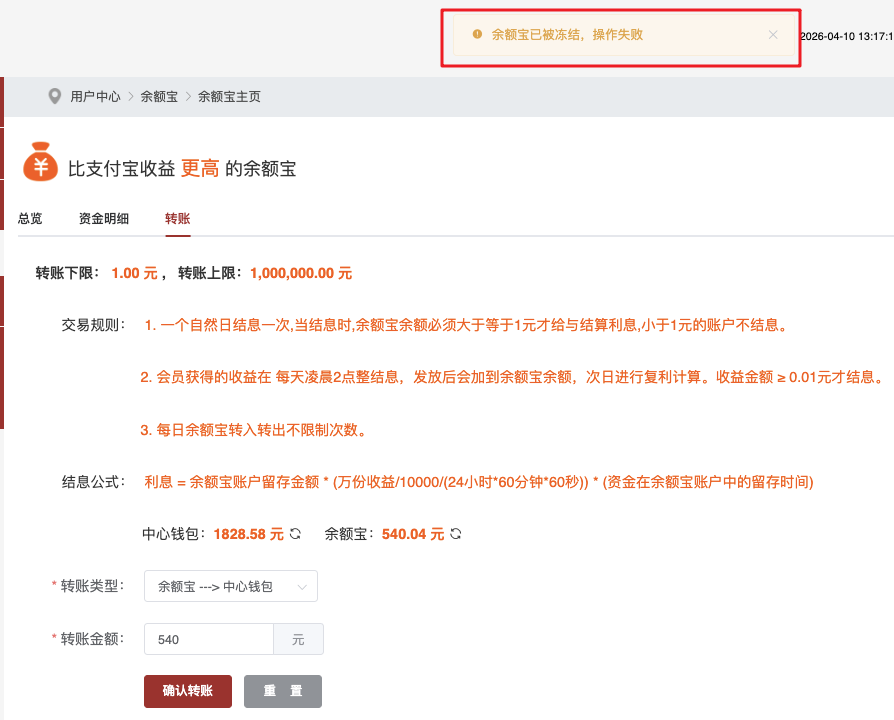The width and height of the screenshot is (894, 720).
Task: Click the orange money bag icon
Action: (40, 162)
